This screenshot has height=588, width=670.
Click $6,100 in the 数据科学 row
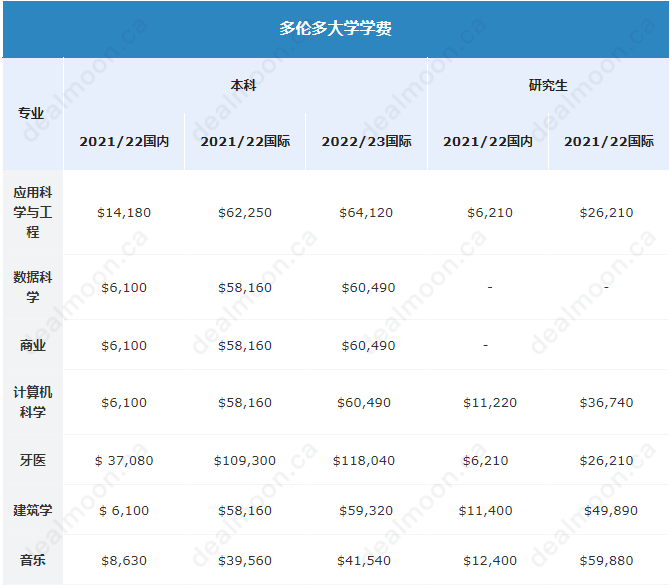(124, 288)
